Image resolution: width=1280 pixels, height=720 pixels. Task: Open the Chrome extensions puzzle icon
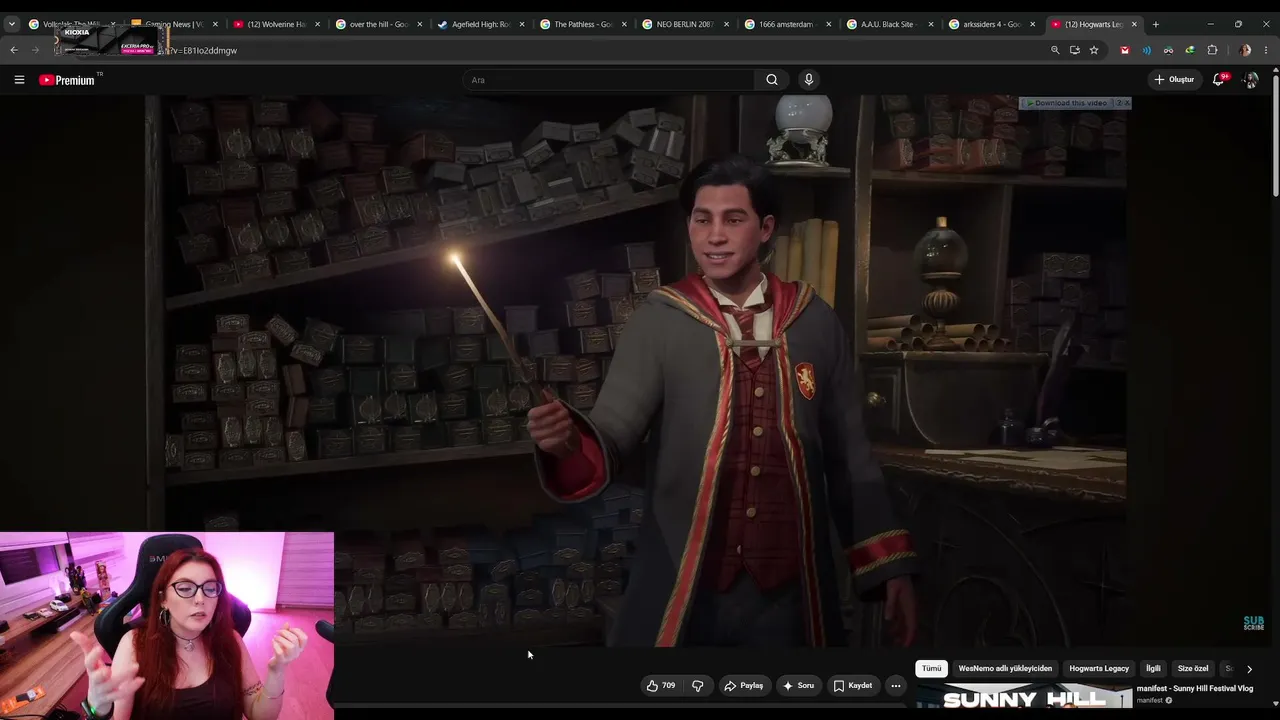point(1213,50)
